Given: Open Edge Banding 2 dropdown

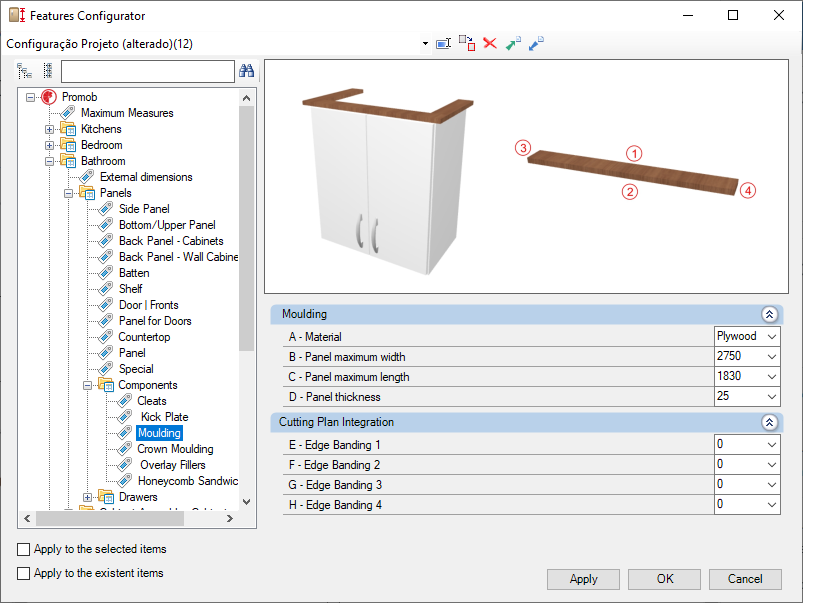Looking at the screenshot, I should (772, 465).
